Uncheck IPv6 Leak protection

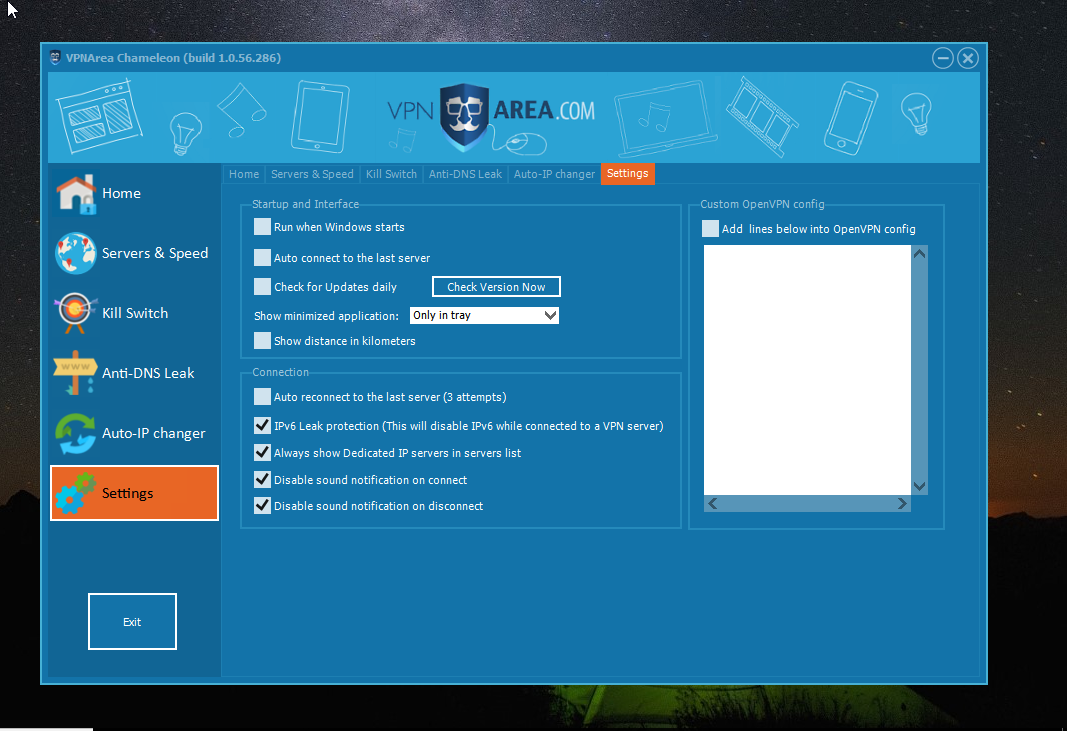click(x=262, y=425)
